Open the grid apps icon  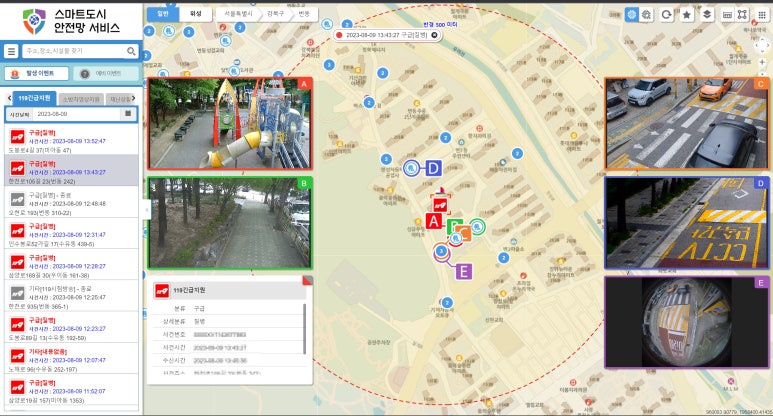(x=762, y=15)
